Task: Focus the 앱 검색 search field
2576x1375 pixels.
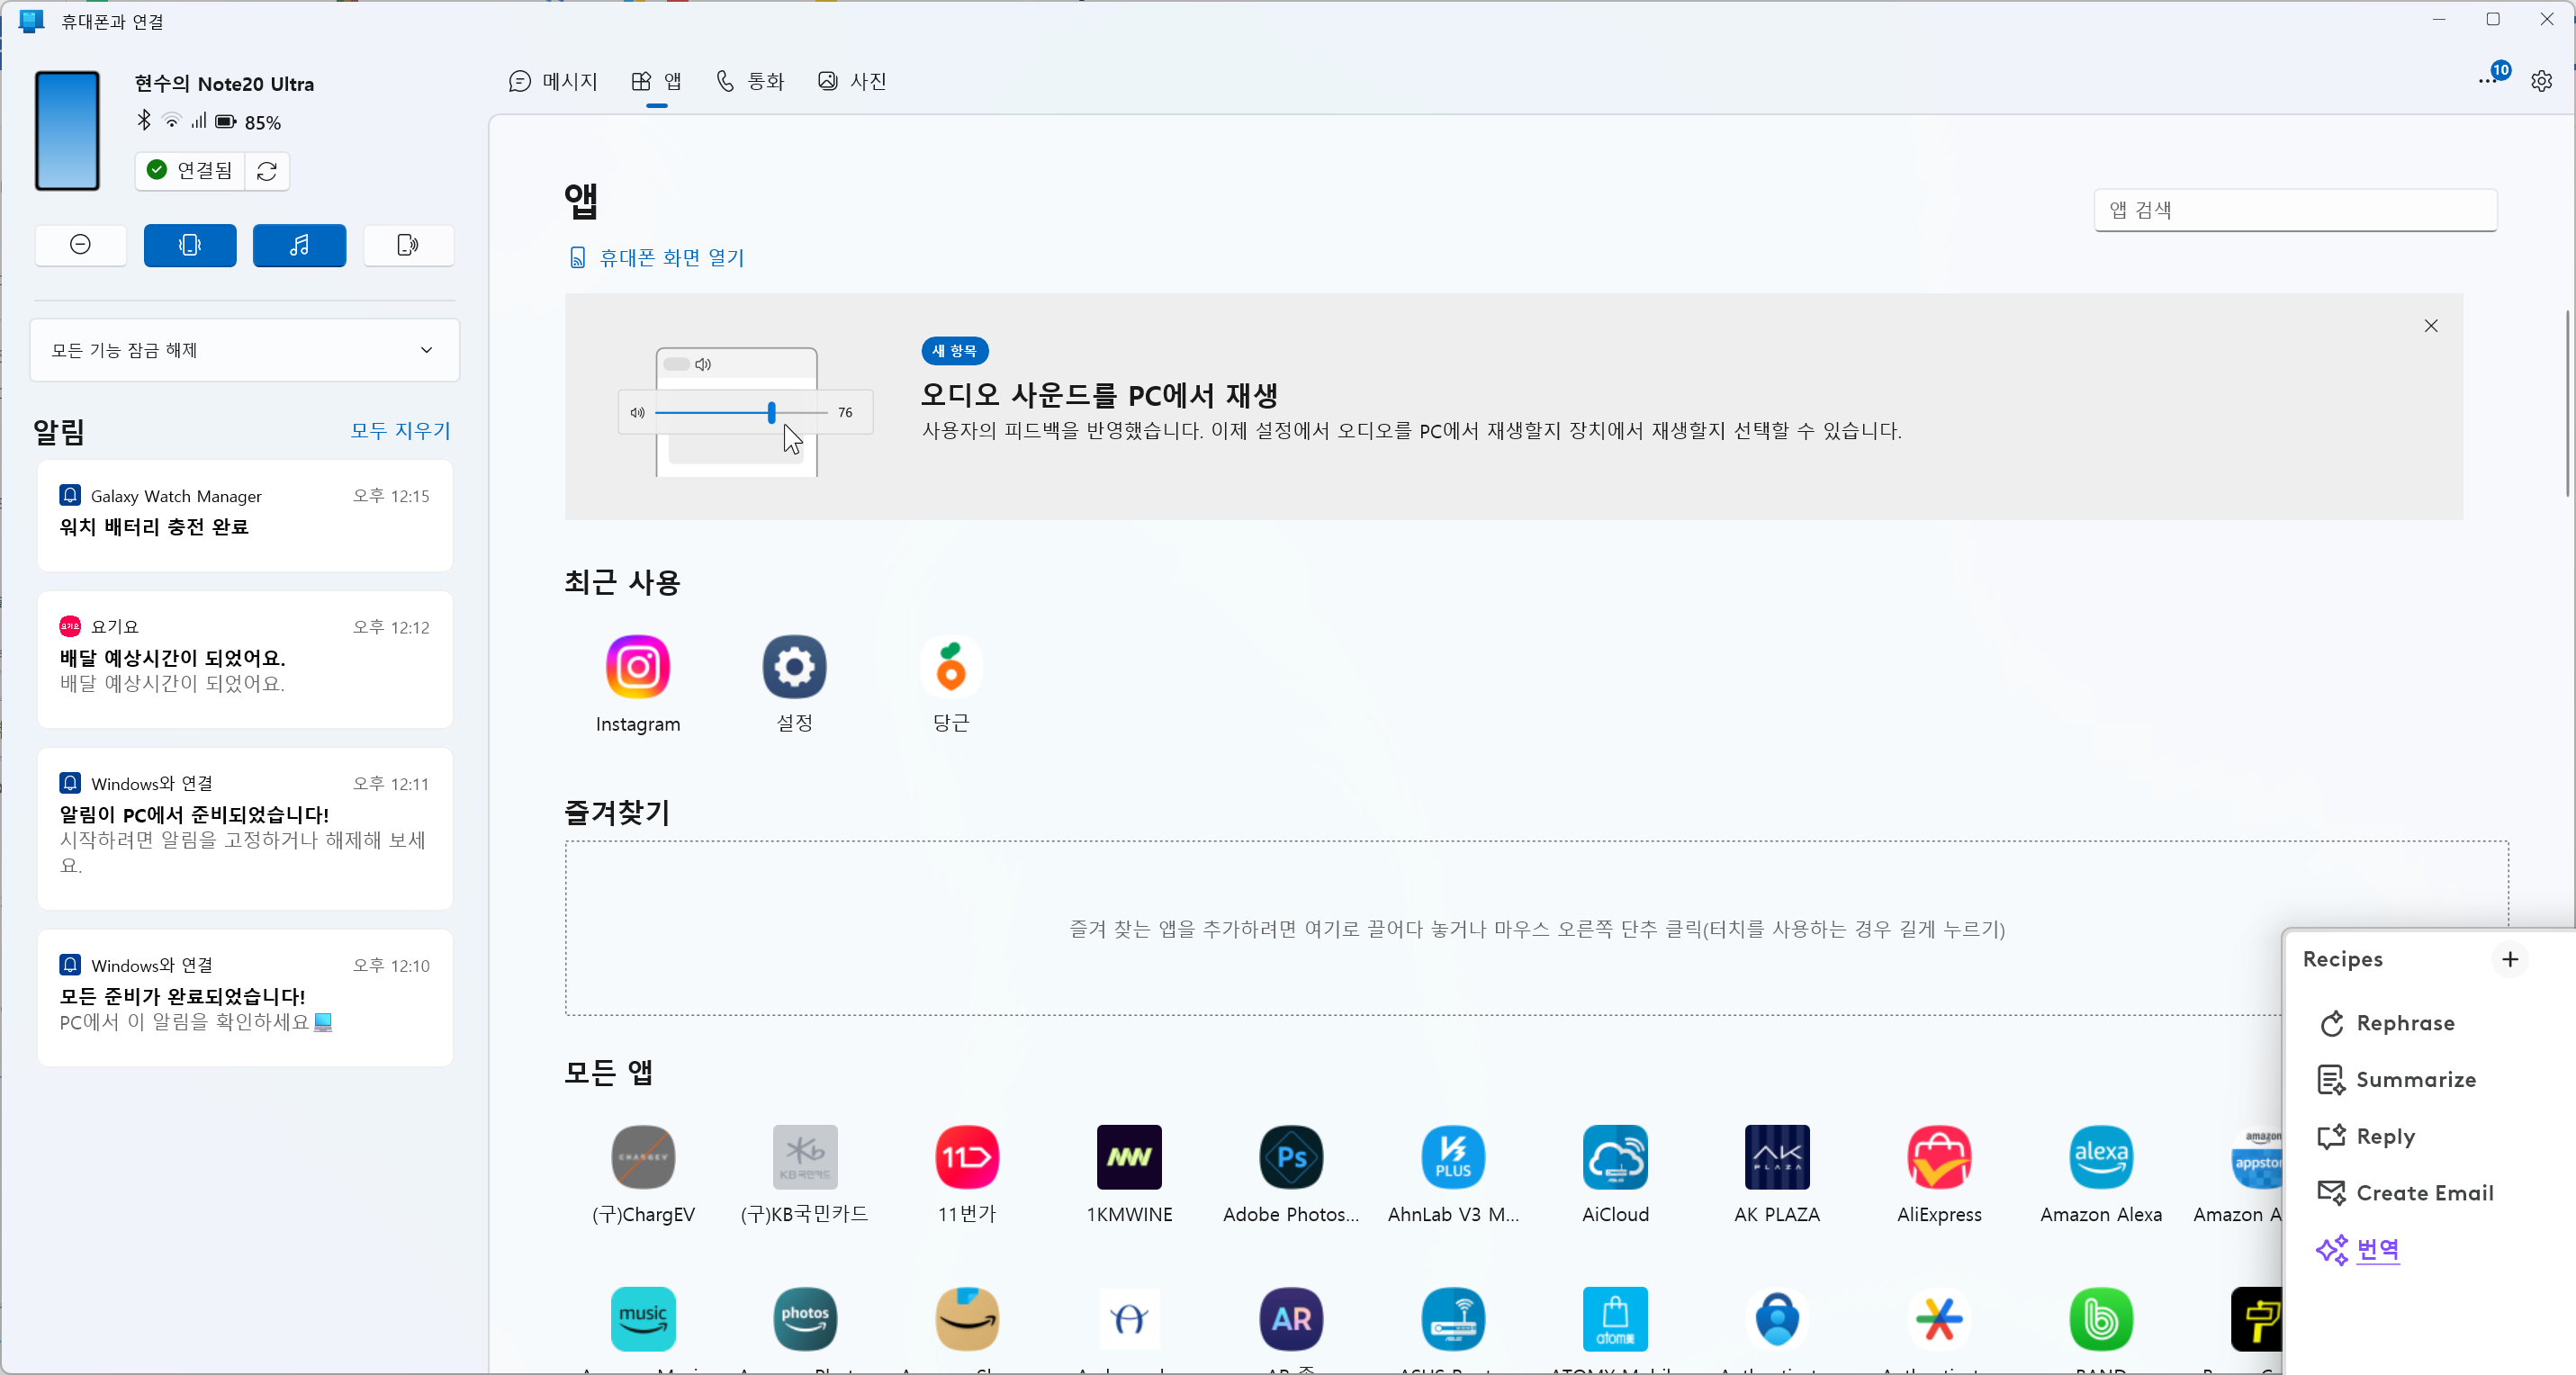Action: click(2295, 210)
